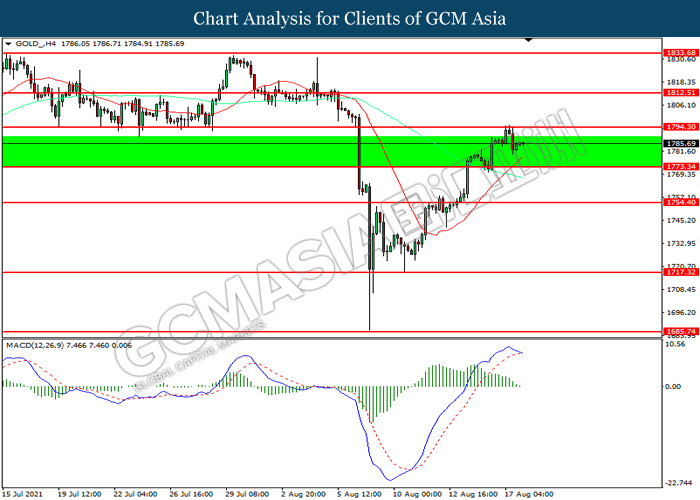
Task: Click the 17 Aug 04:00 time label
Action: [529, 494]
